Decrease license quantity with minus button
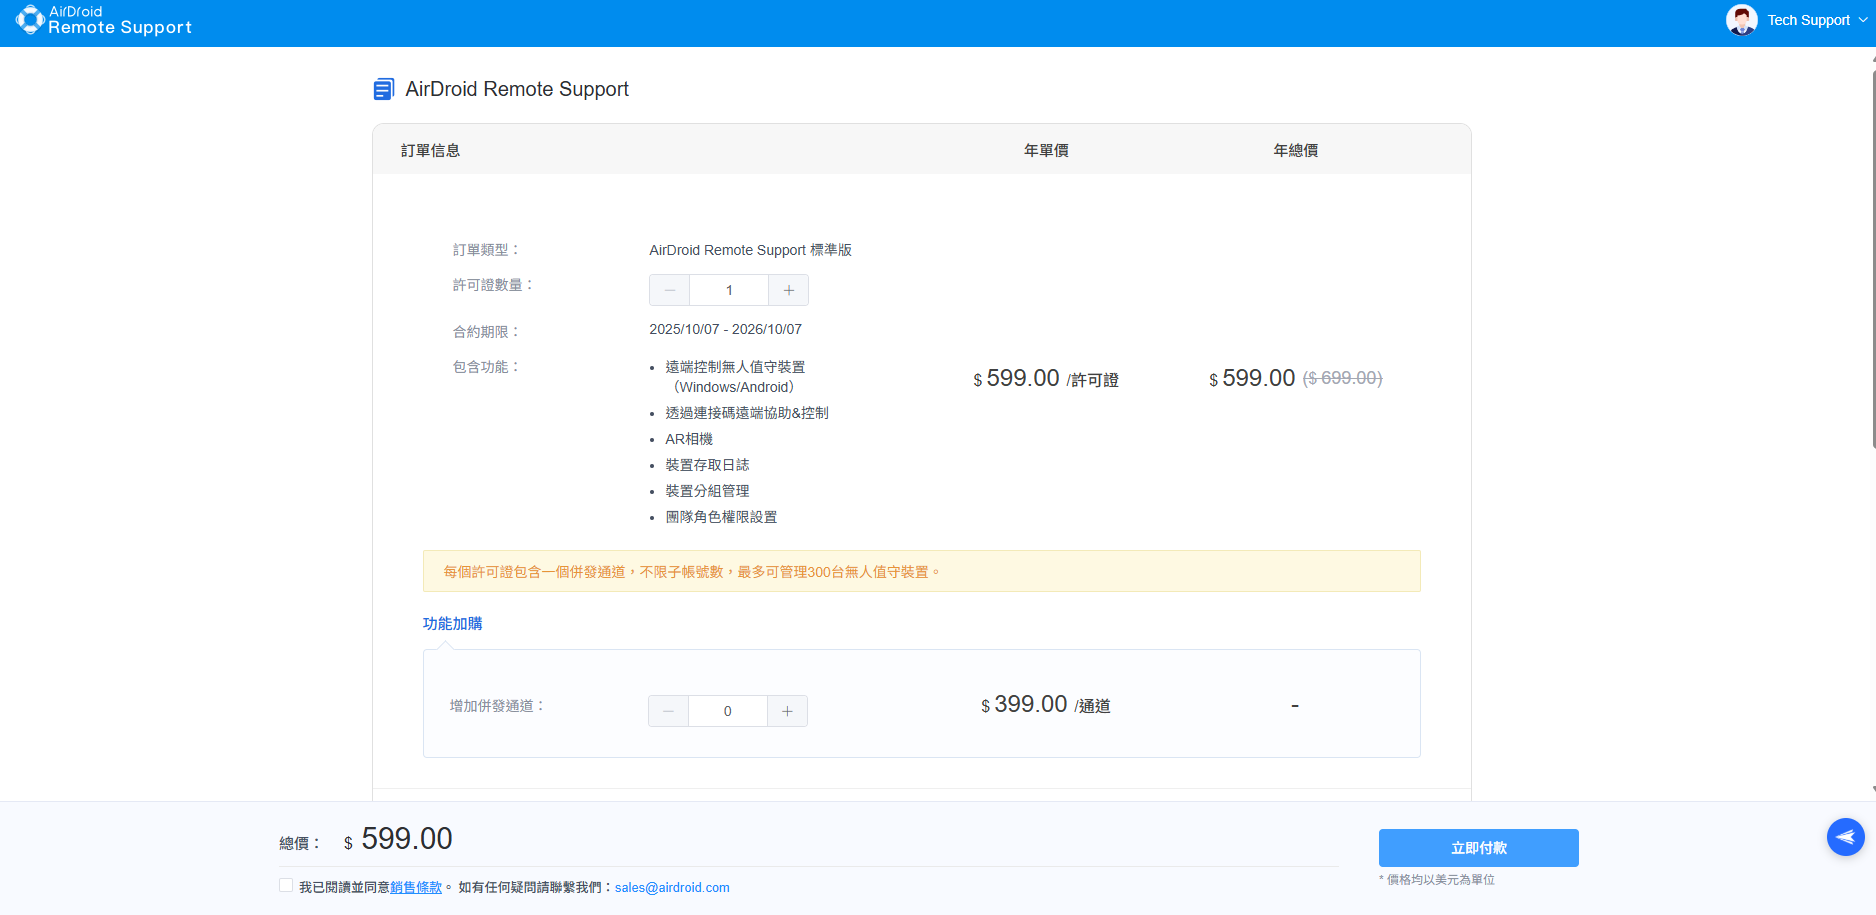This screenshot has width=1876, height=915. [669, 290]
